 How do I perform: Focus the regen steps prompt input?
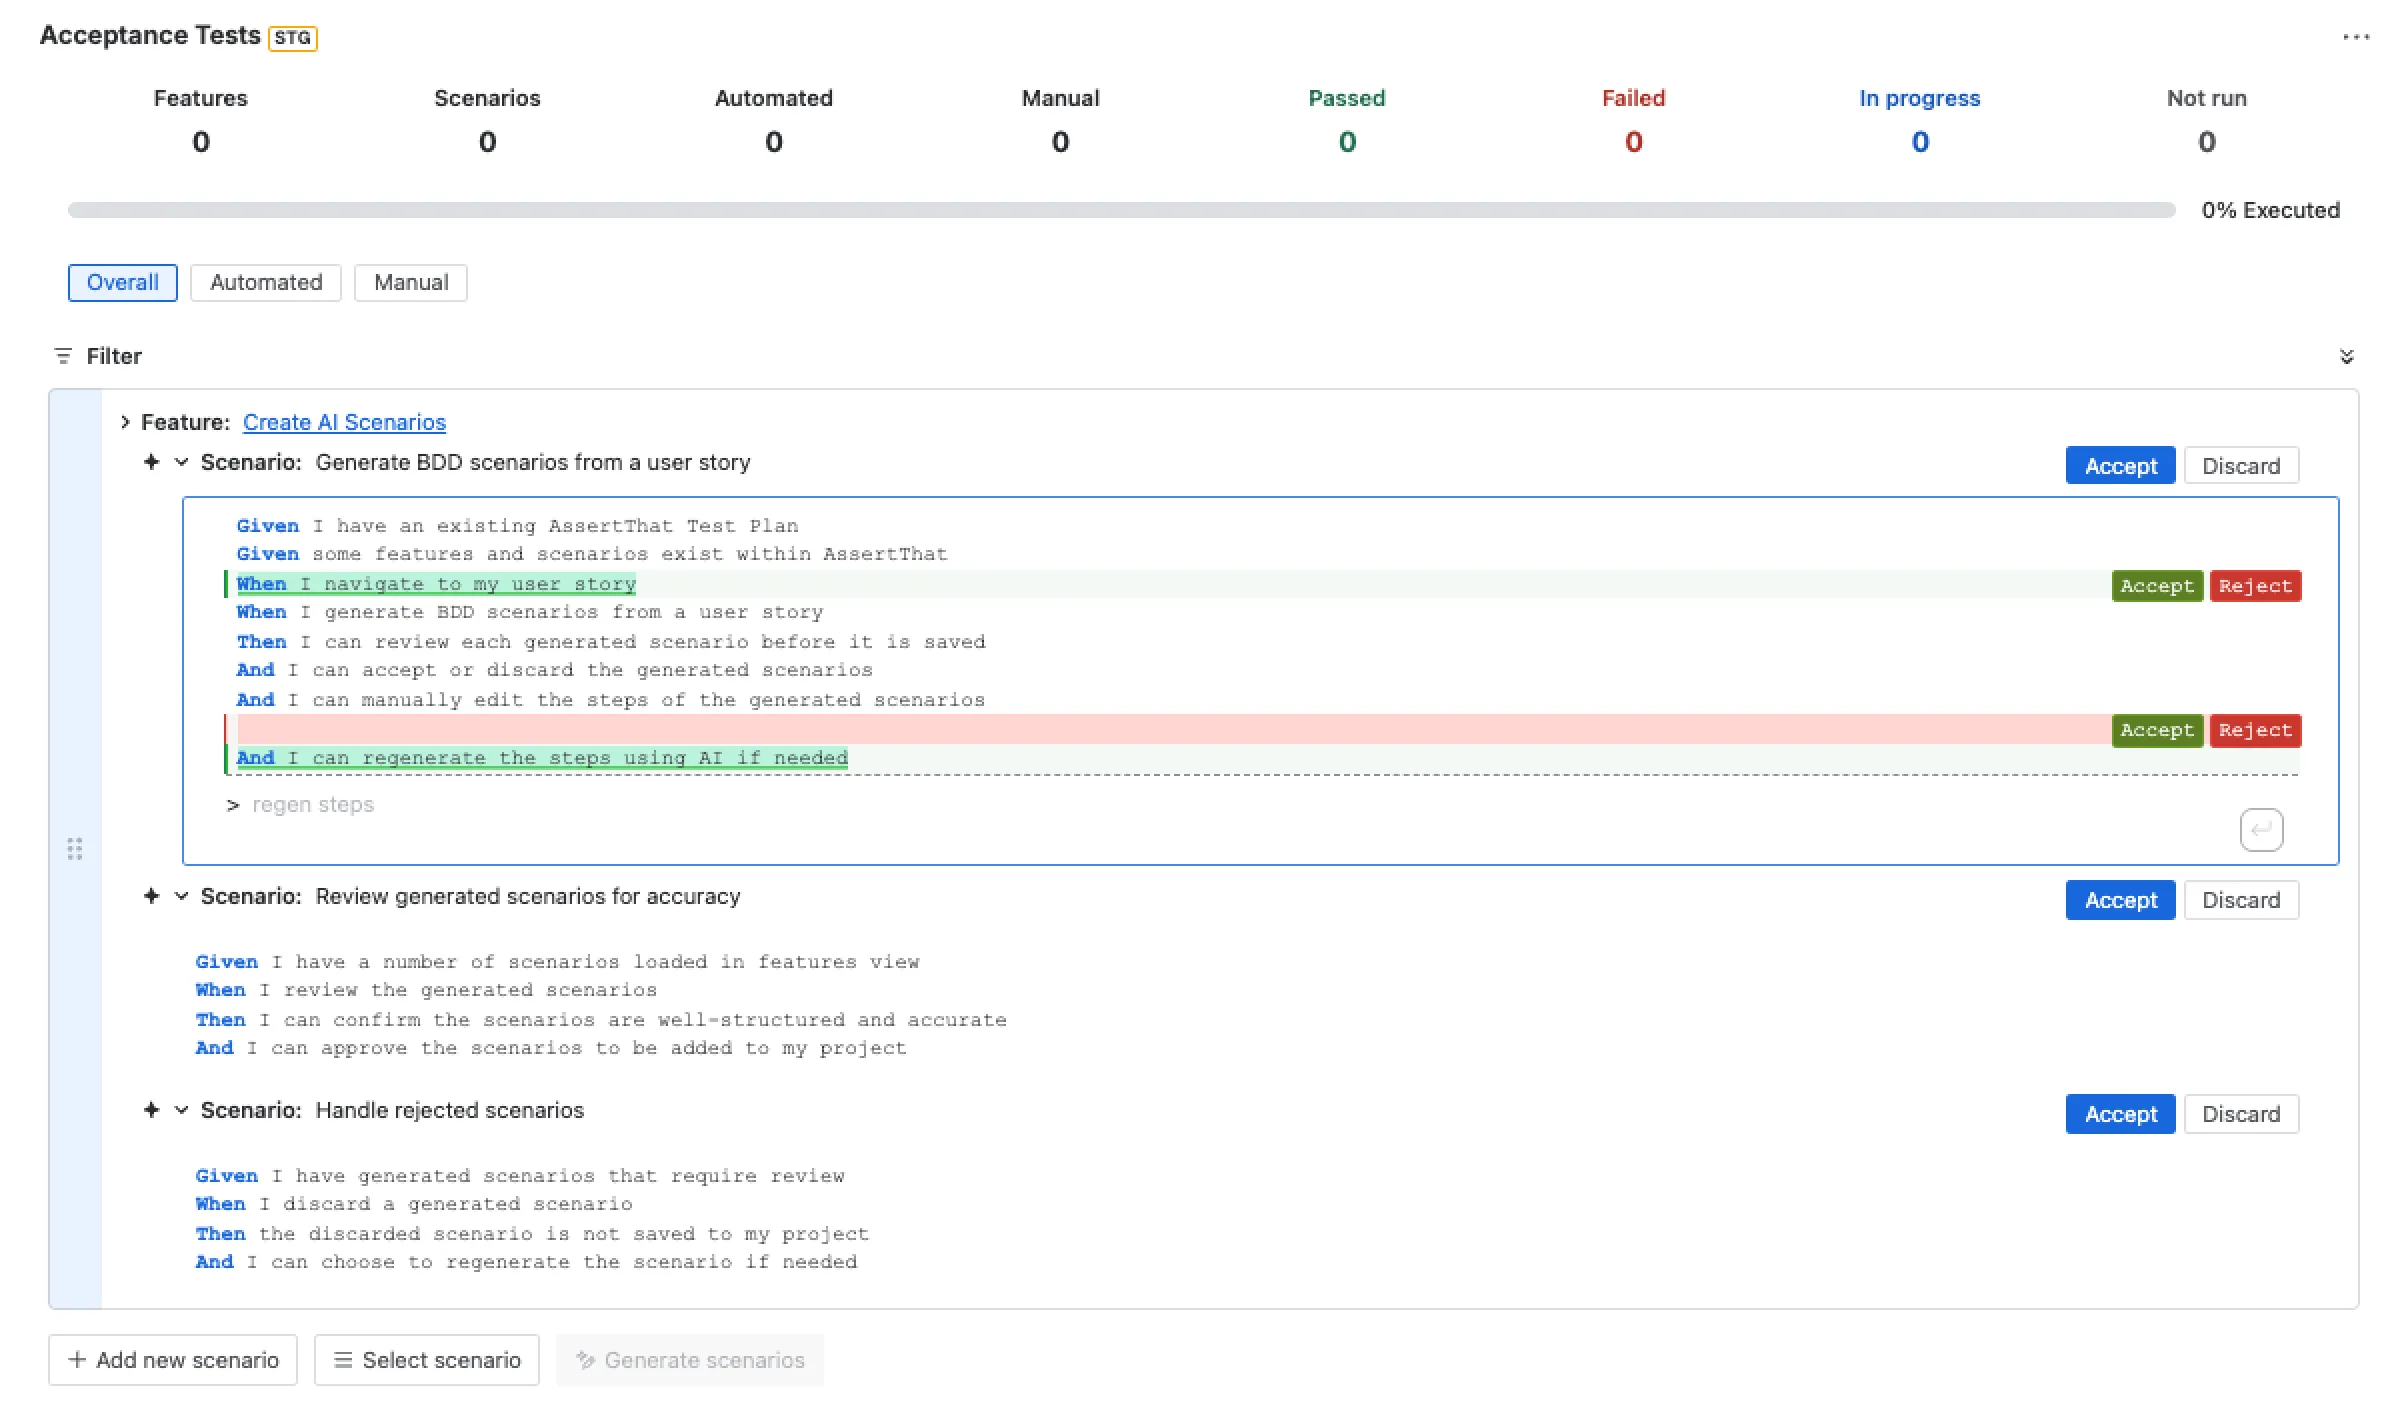[x=1230, y=805]
